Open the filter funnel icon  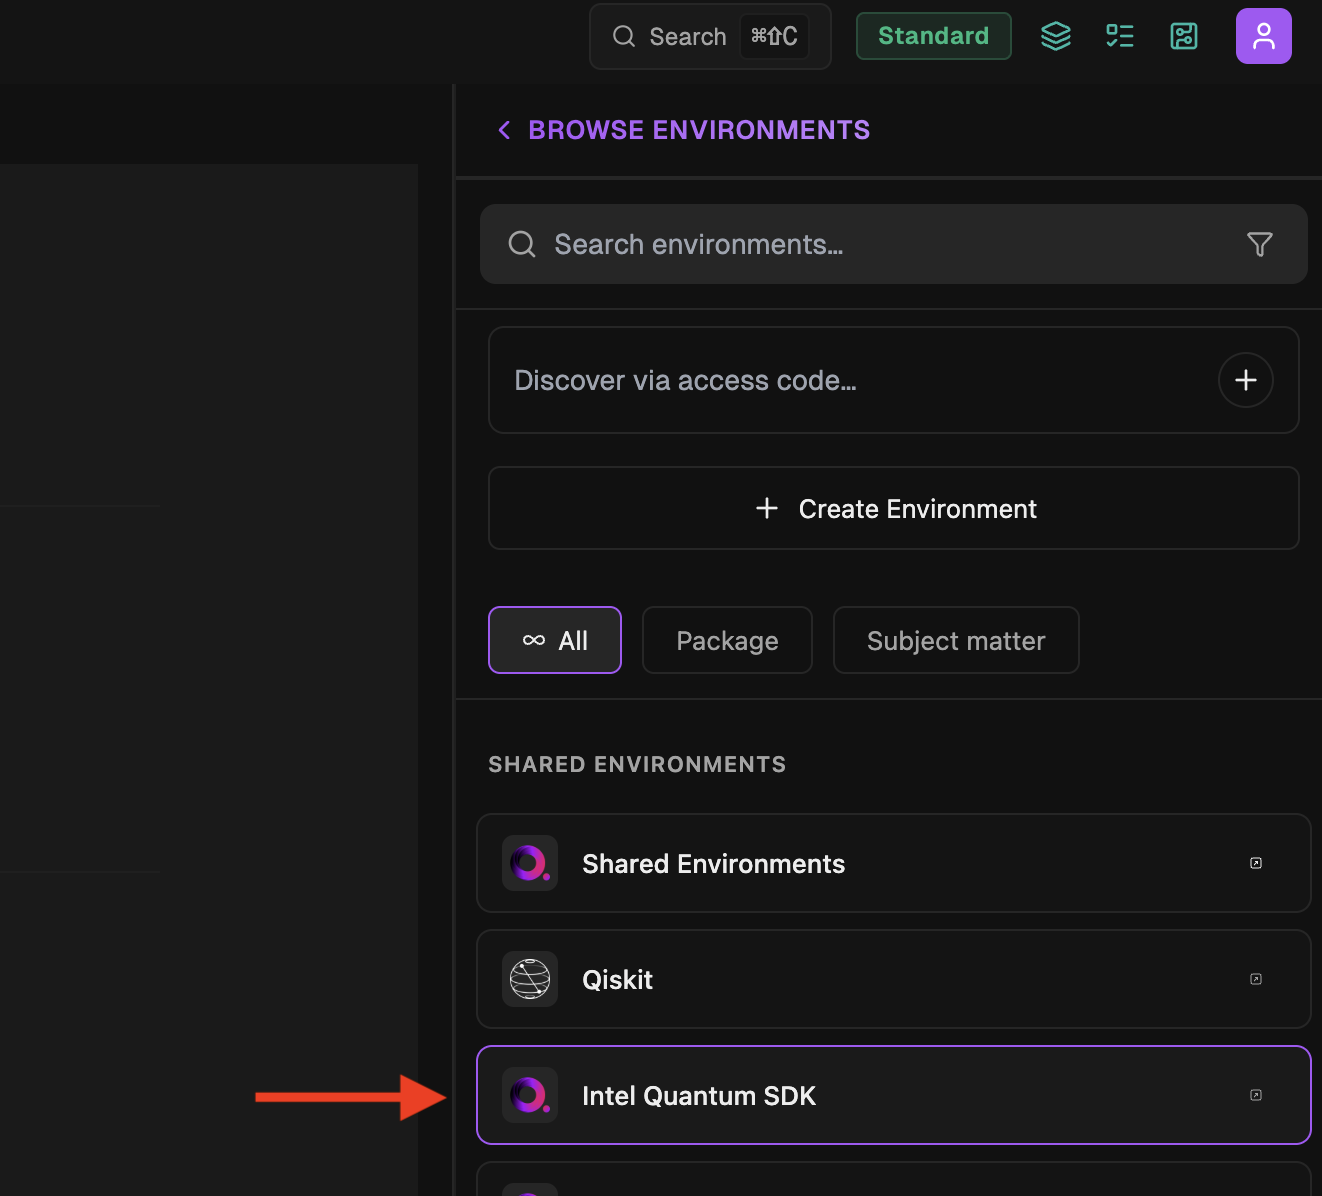[1260, 244]
